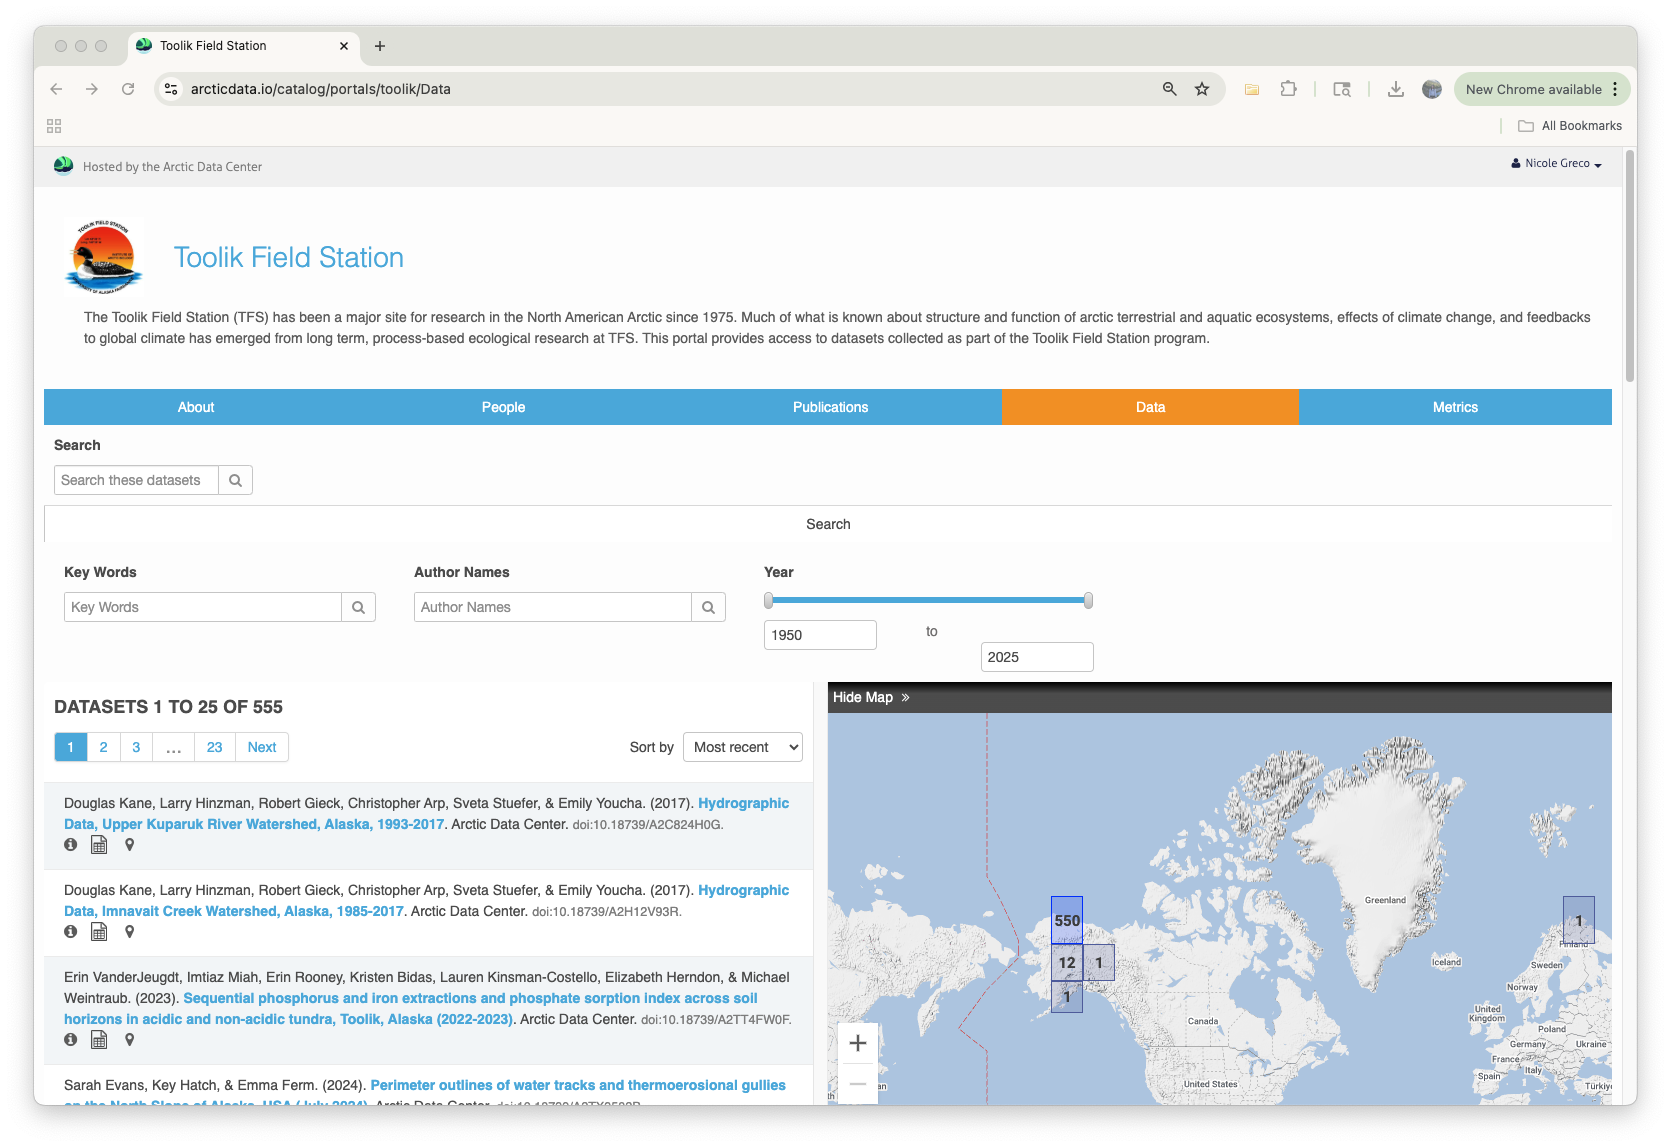The width and height of the screenshot is (1671, 1147).
Task: Open the Metrics tab
Action: (1455, 407)
